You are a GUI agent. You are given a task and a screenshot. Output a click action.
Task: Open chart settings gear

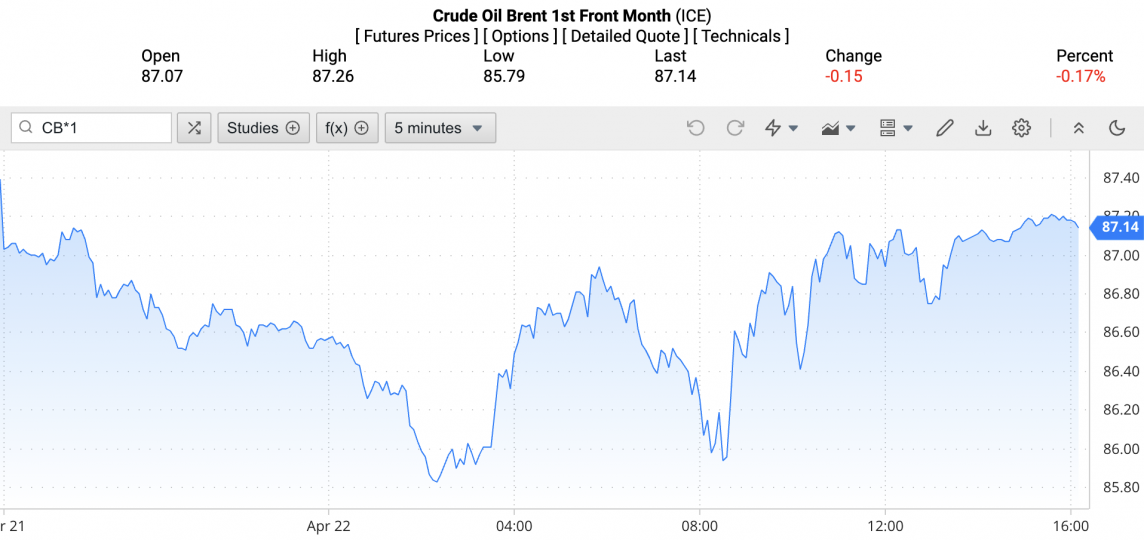(x=1021, y=128)
